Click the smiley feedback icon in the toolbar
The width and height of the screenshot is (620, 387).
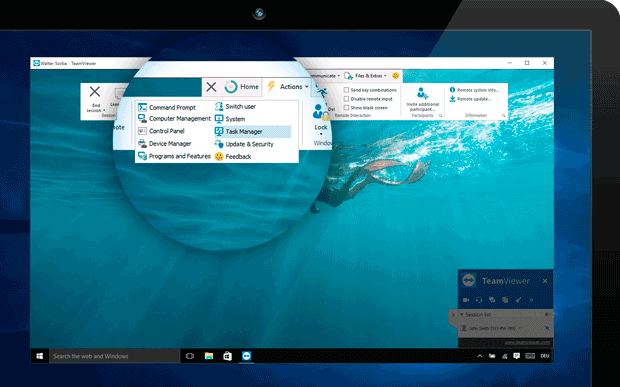coord(395,76)
